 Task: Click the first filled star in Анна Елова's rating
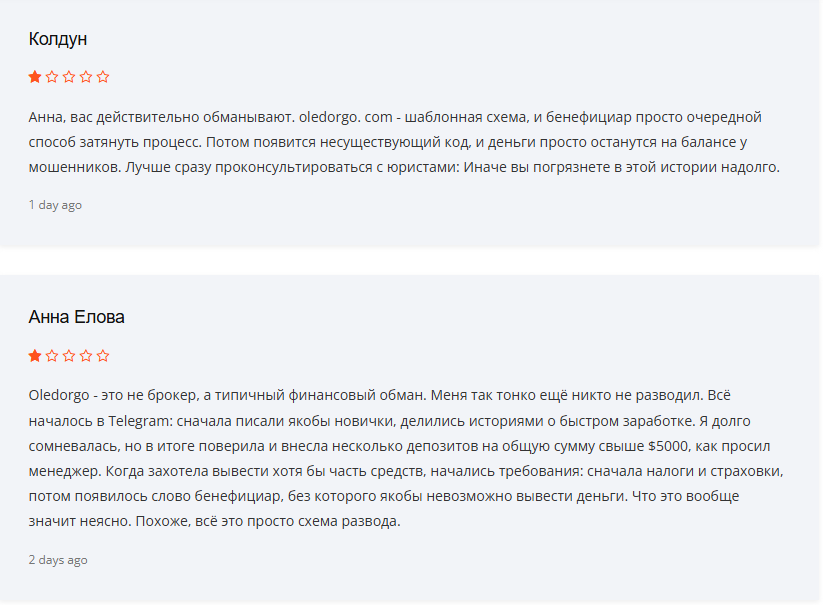click(35, 356)
